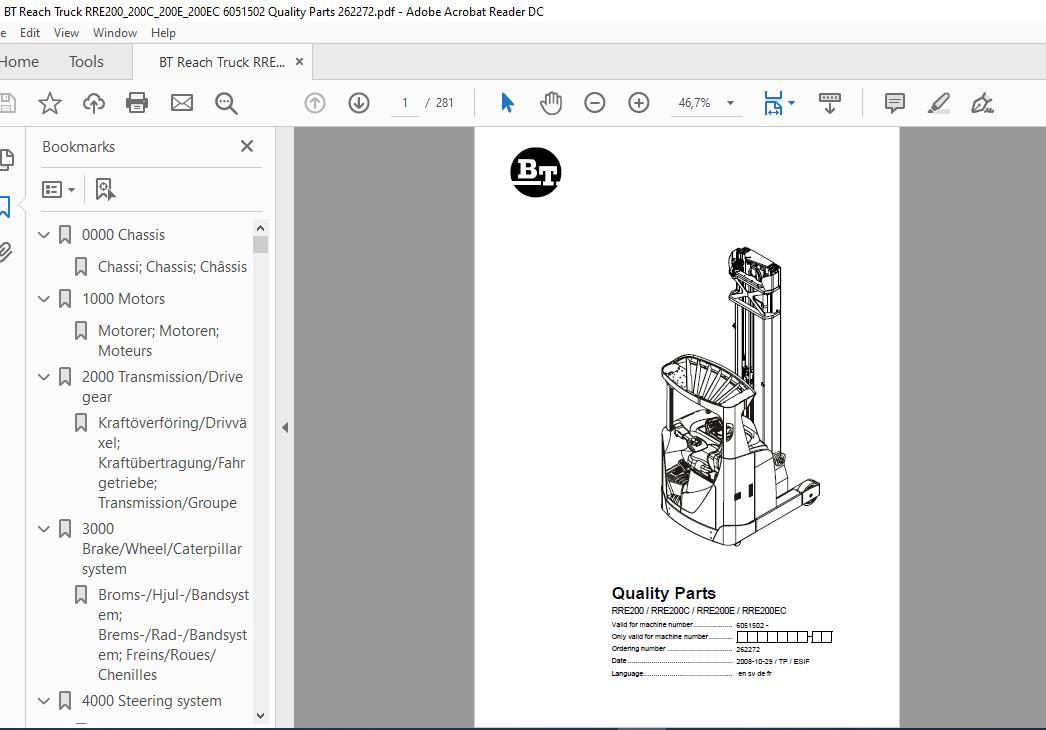Click the email envelope icon
The height and width of the screenshot is (730, 1046).
coord(181,103)
